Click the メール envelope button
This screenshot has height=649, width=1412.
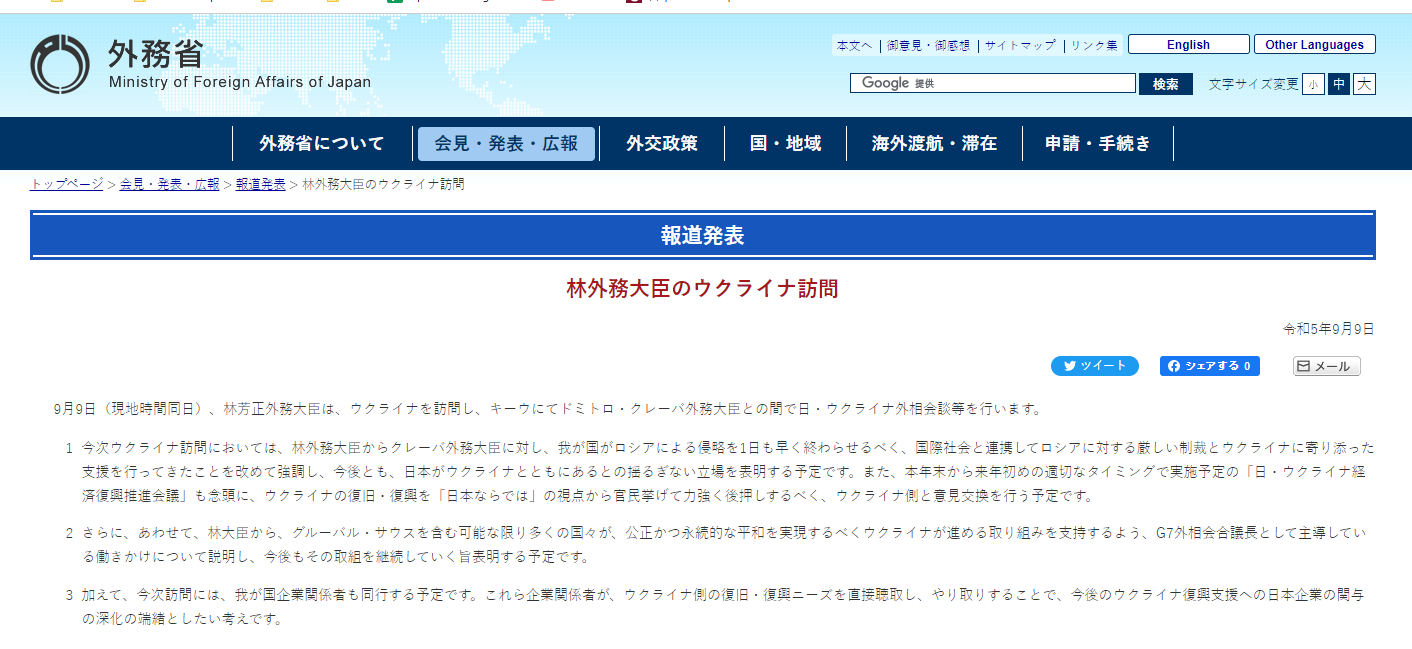tap(1326, 366)
